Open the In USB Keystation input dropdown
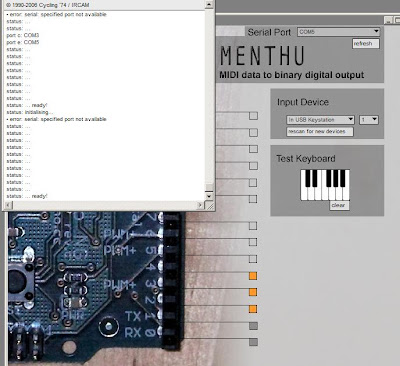This screenshot has width=400, height=366. pyautogui.click(x=320, y=120)
